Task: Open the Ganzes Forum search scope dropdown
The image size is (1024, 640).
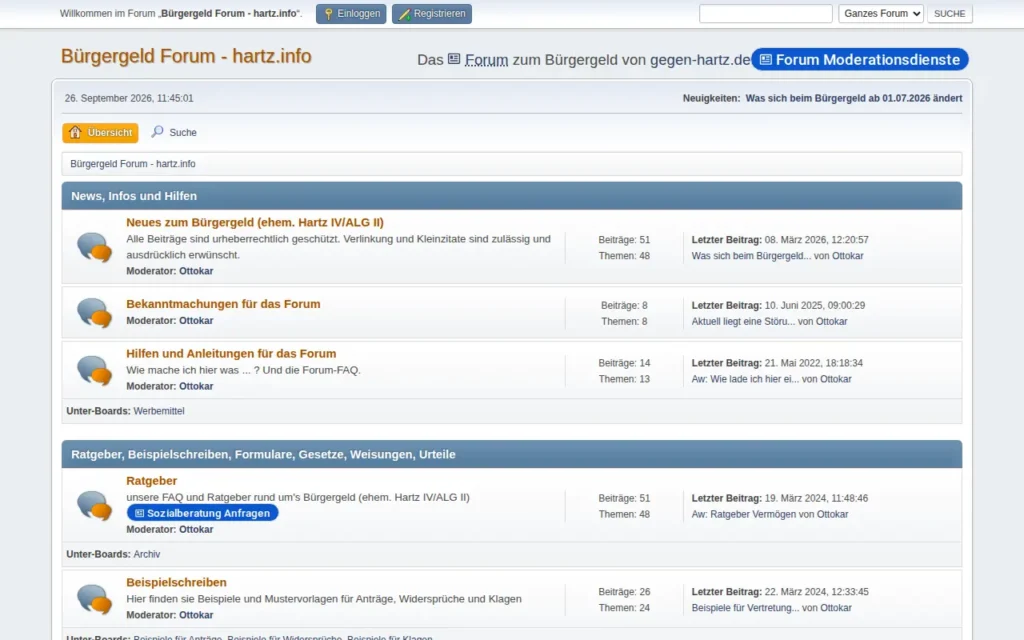Action: (x=880, y=14)
